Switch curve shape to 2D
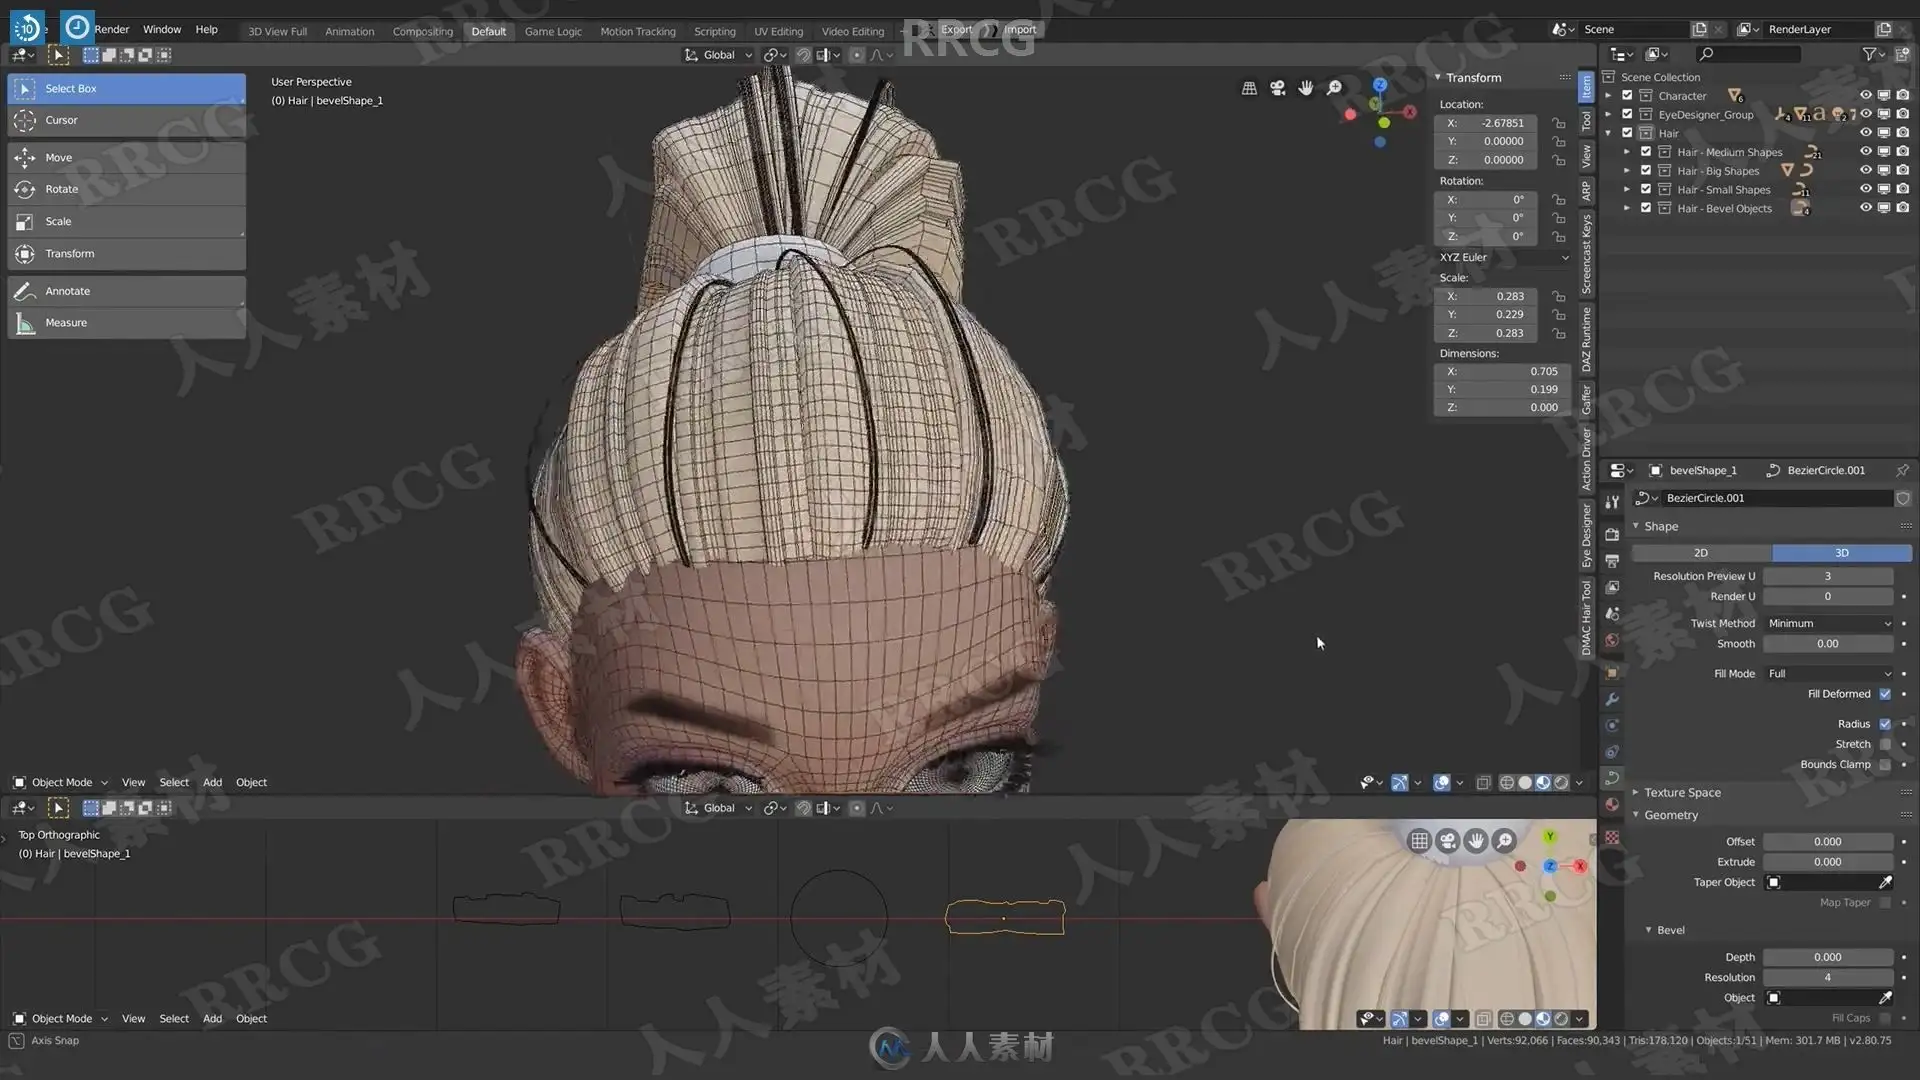 click(x=1701, y=553)
